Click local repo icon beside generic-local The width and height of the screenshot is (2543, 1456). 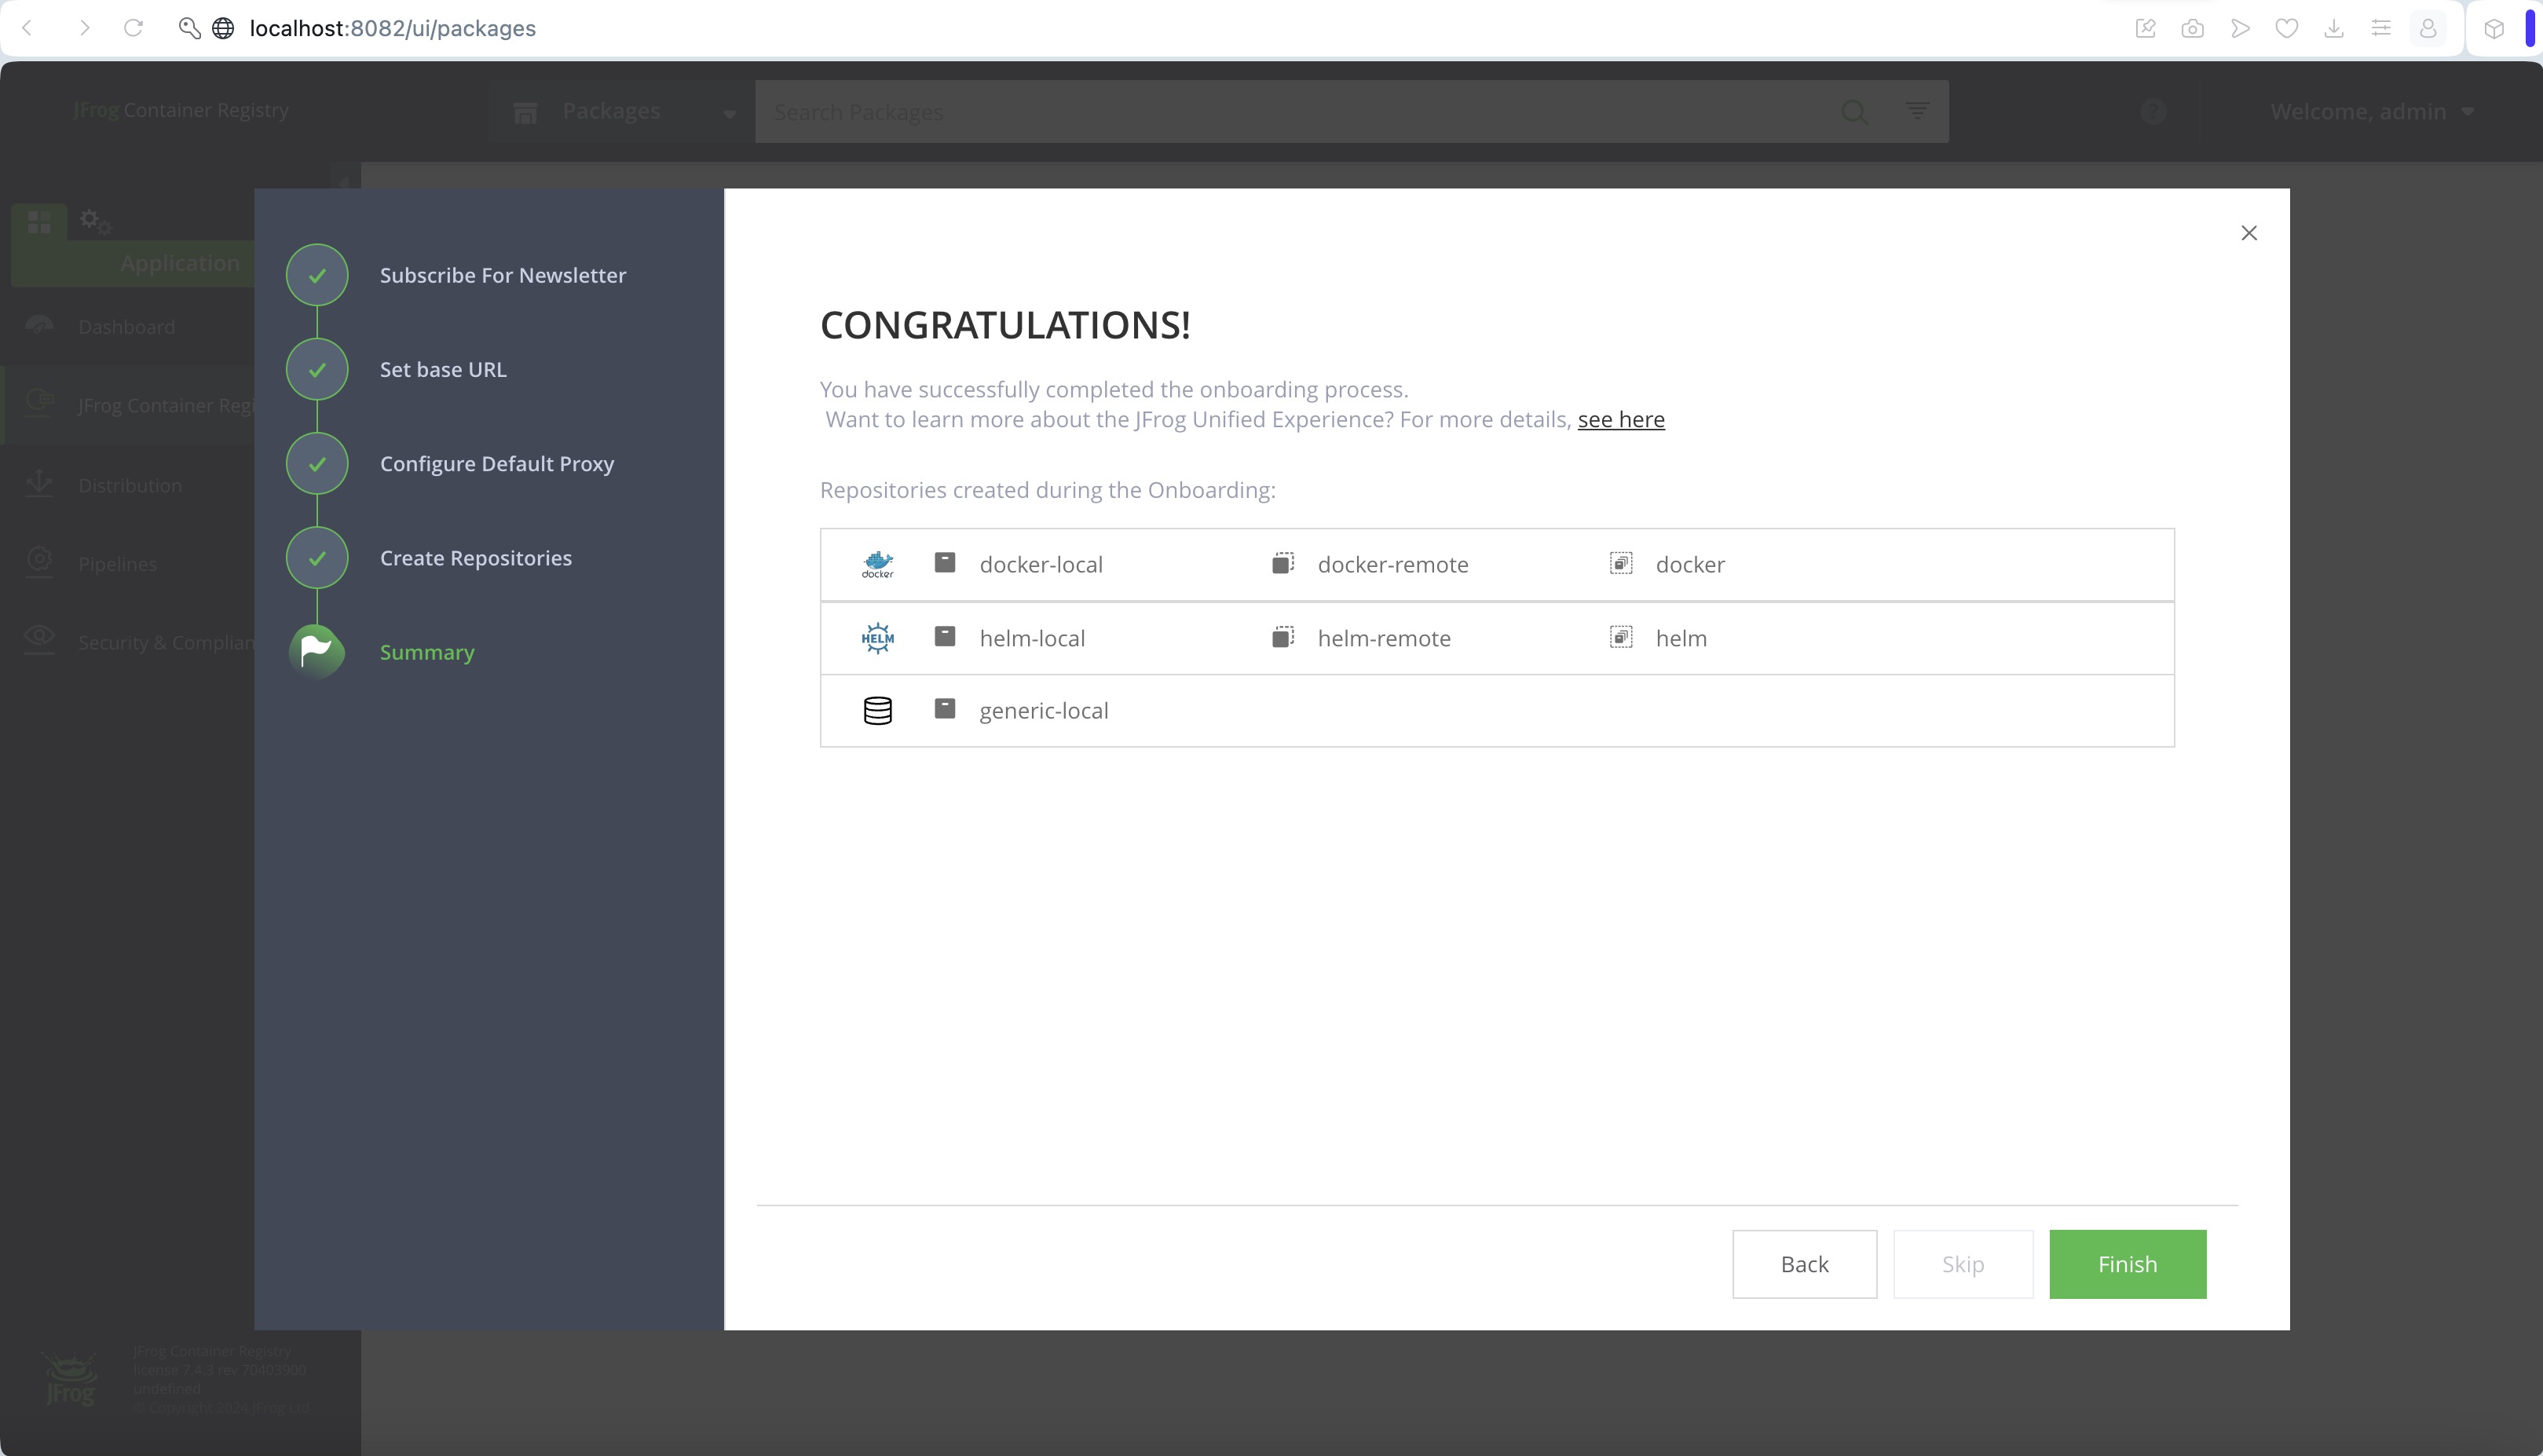944,709
